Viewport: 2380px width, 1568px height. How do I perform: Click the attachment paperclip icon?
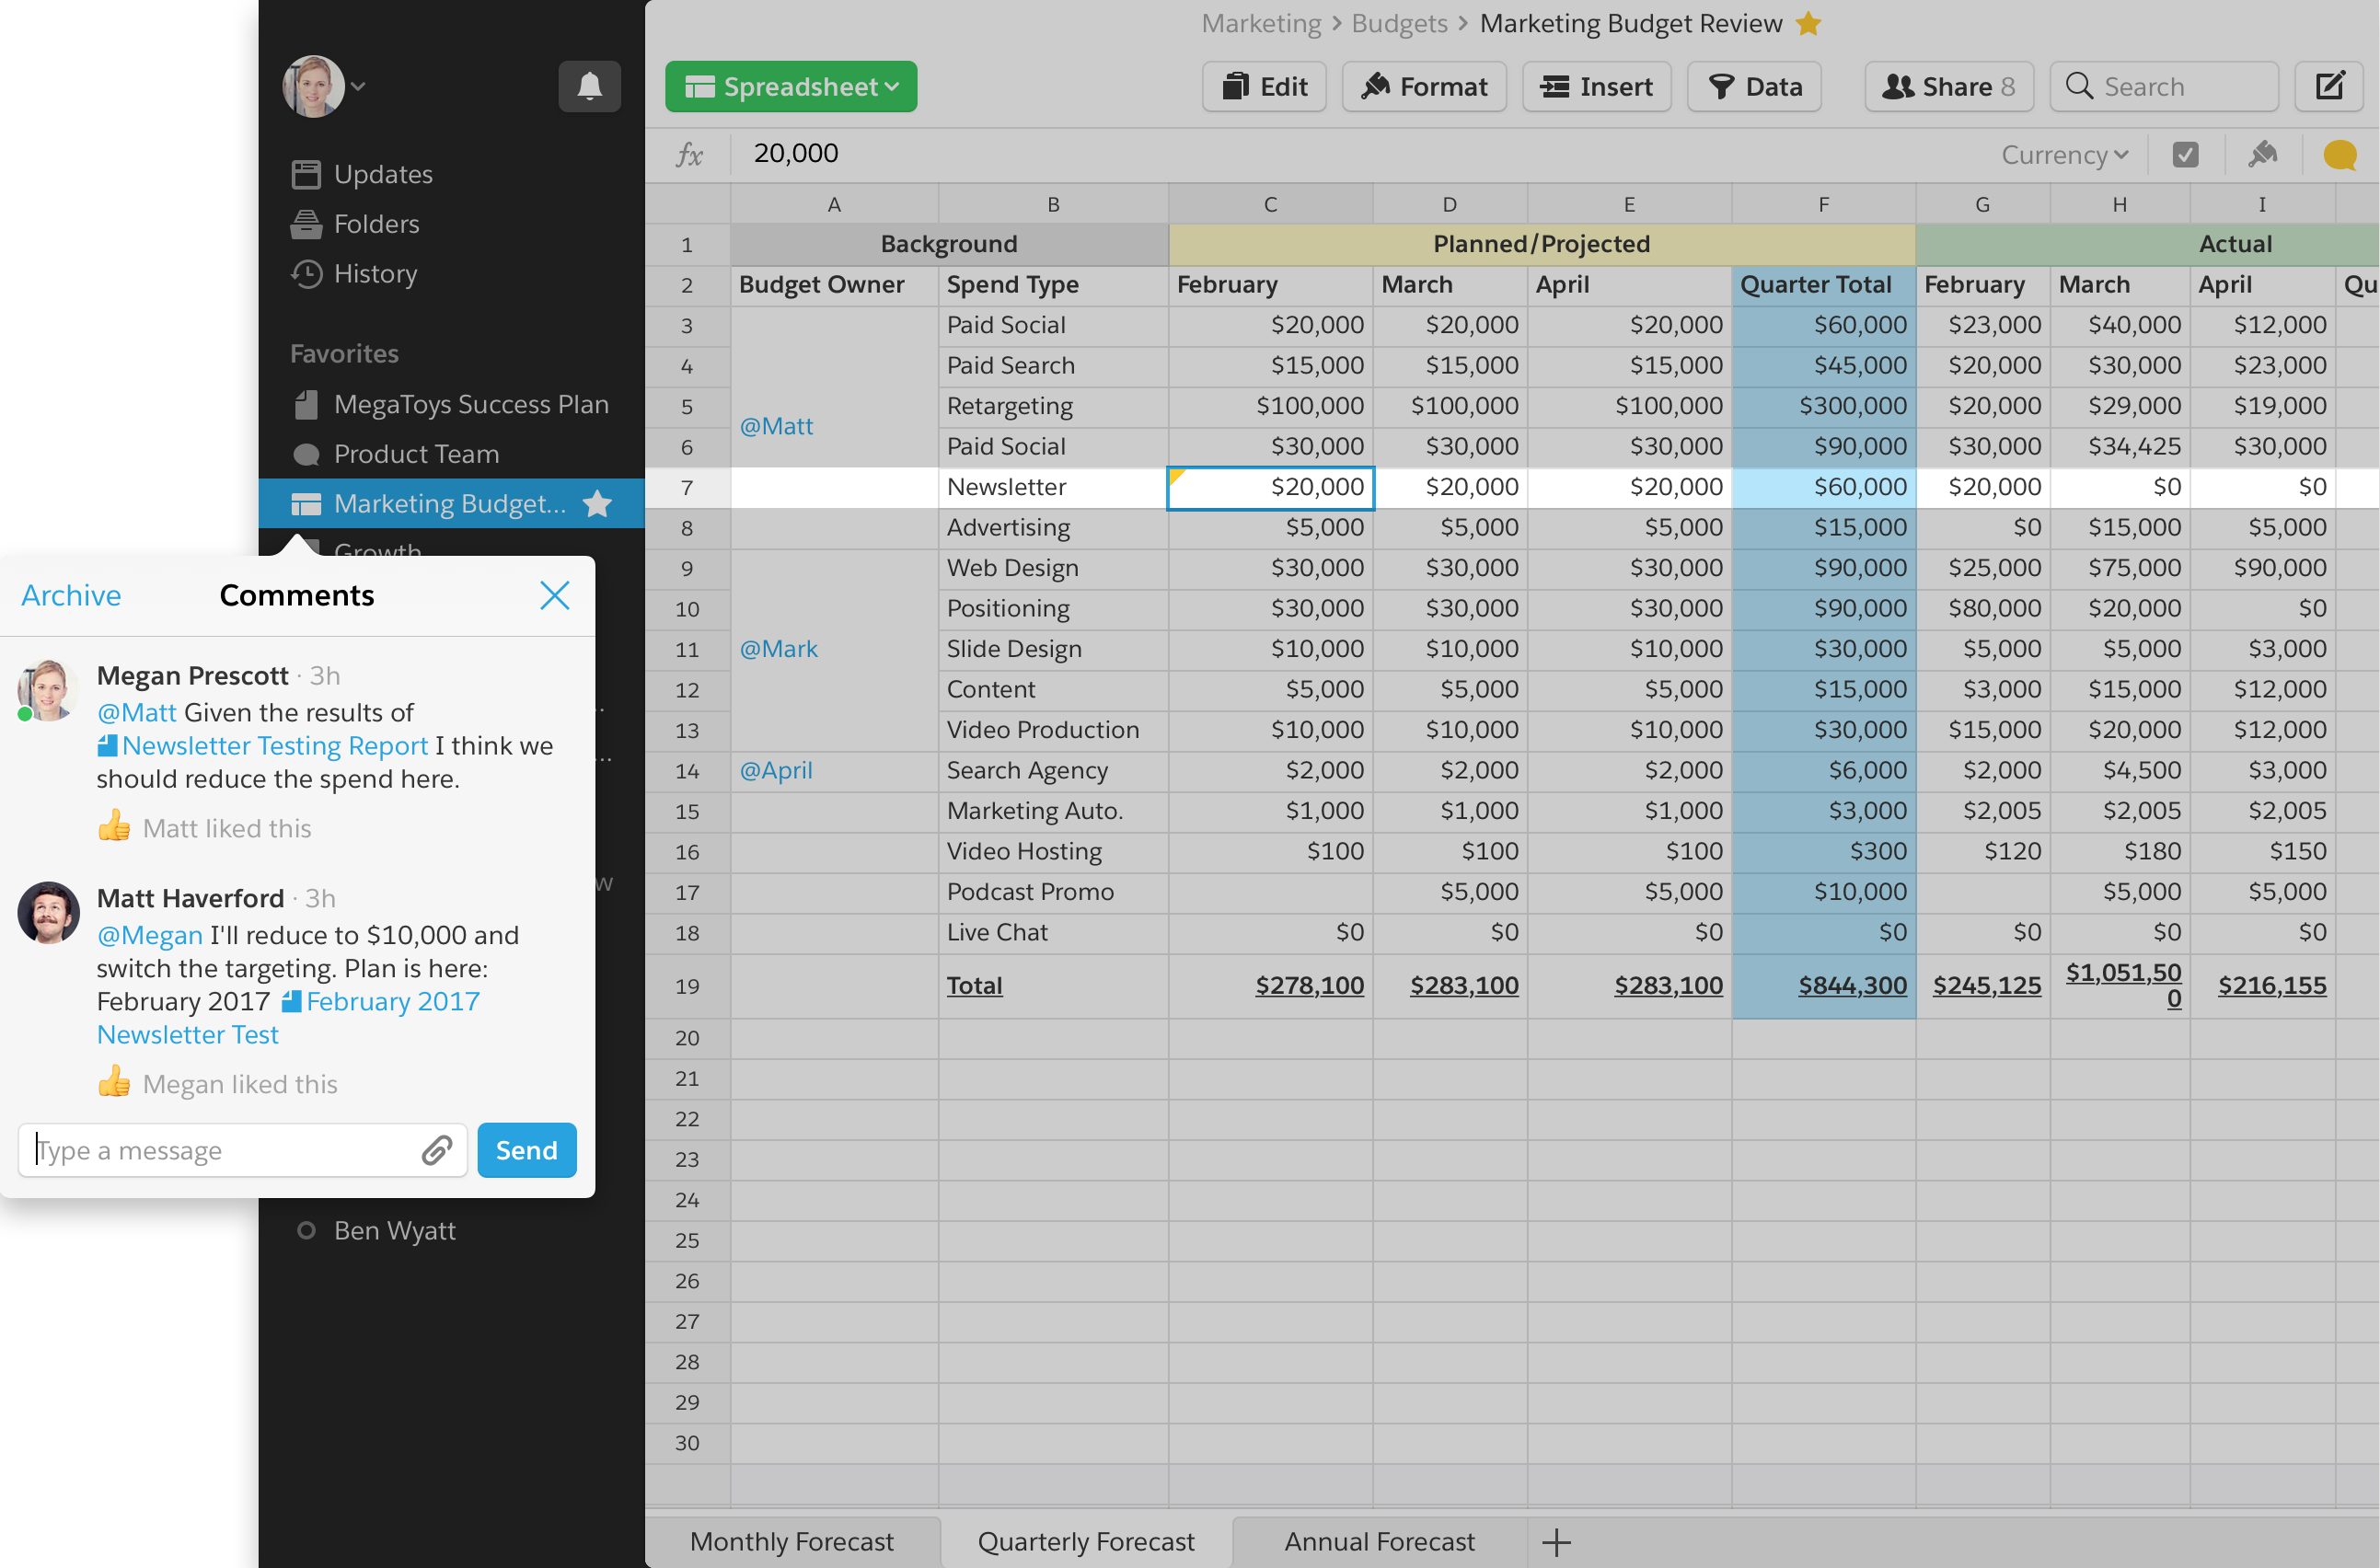coord(437,1151)
